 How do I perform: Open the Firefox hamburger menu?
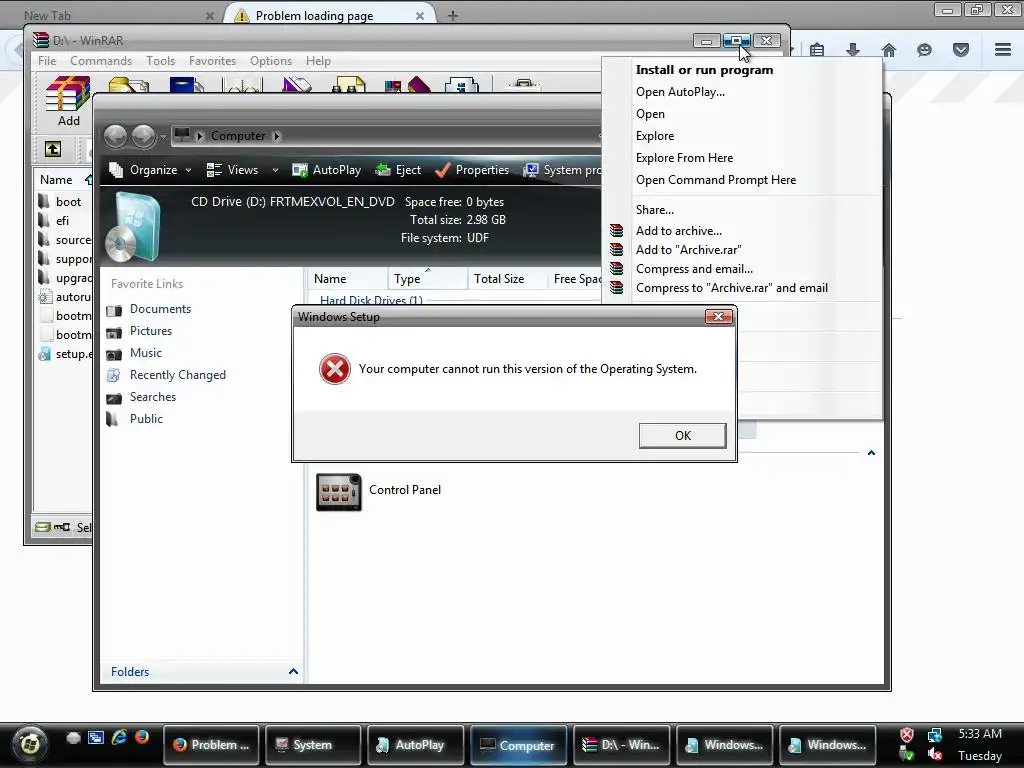coord(1003,50)
